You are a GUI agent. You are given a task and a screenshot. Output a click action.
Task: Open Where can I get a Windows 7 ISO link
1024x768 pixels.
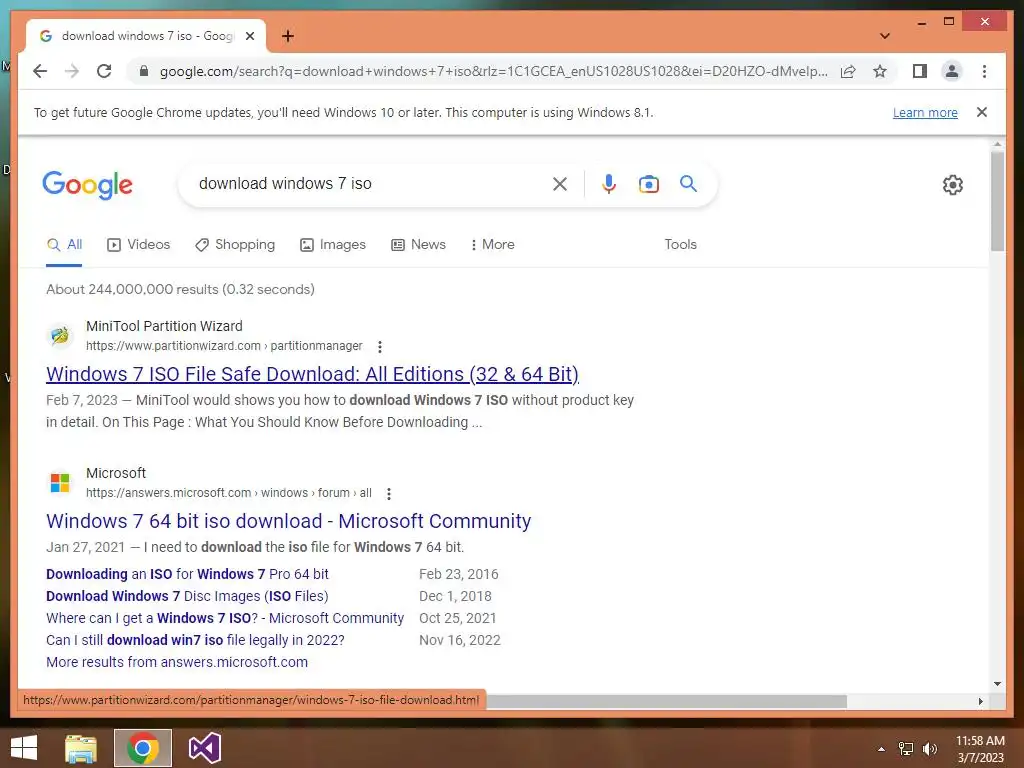click(x=225, y=618)
